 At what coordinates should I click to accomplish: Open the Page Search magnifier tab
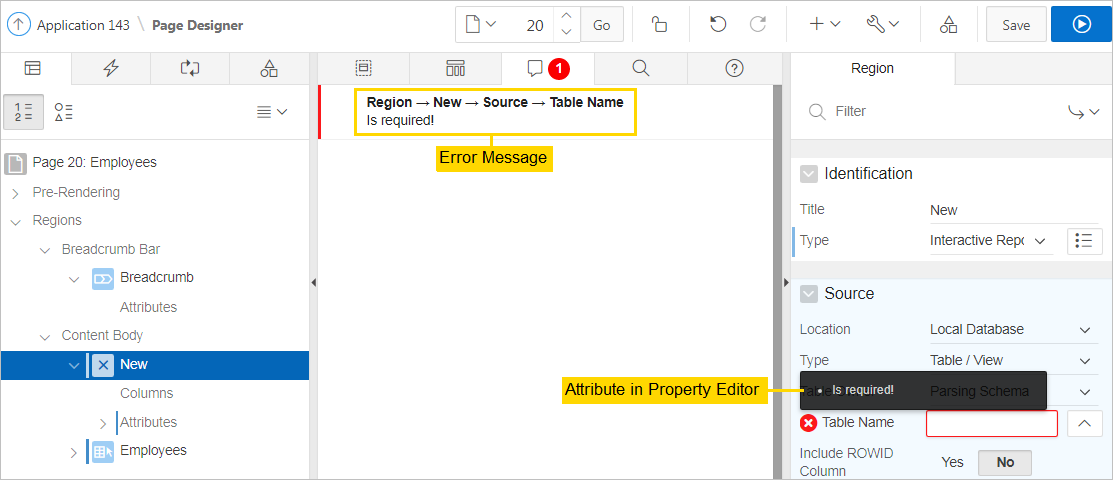(x=641, y=68)
